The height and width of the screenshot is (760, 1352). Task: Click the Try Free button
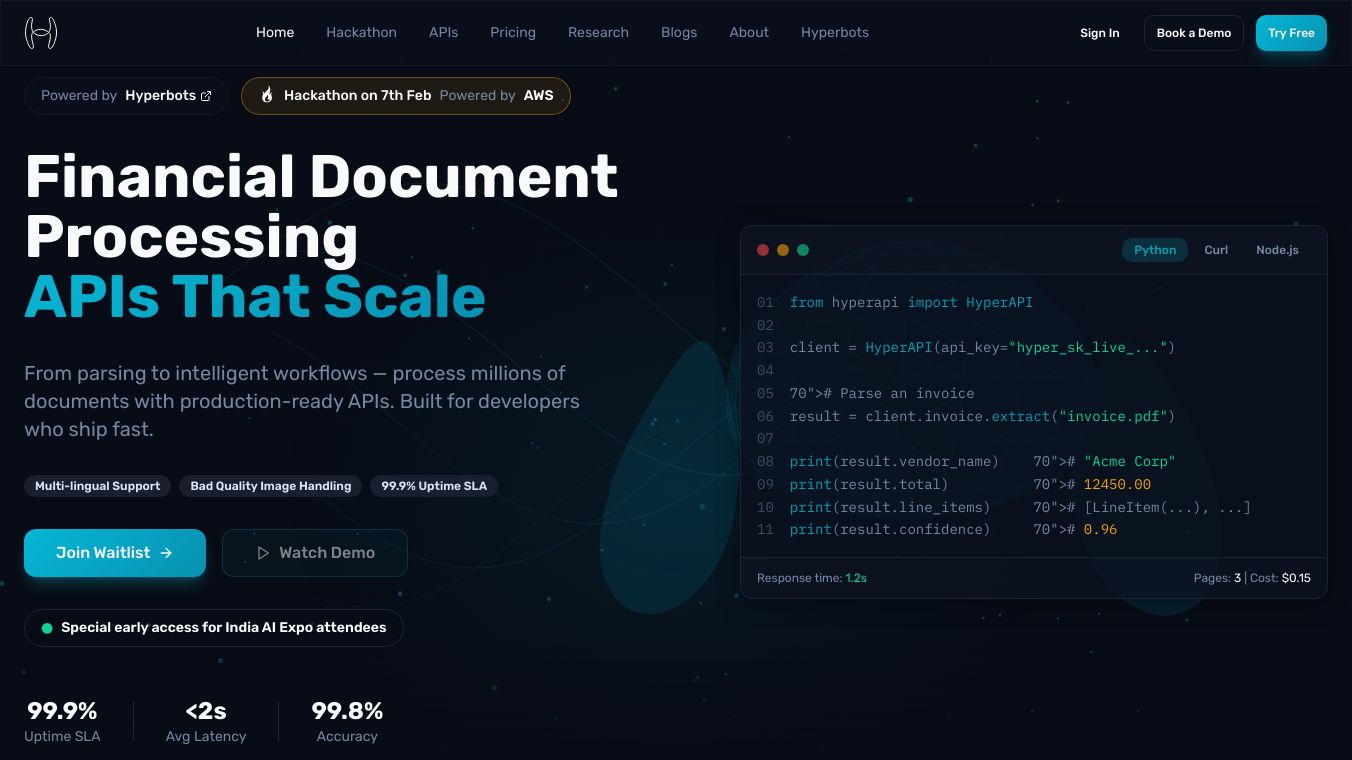click(1291, 32)
